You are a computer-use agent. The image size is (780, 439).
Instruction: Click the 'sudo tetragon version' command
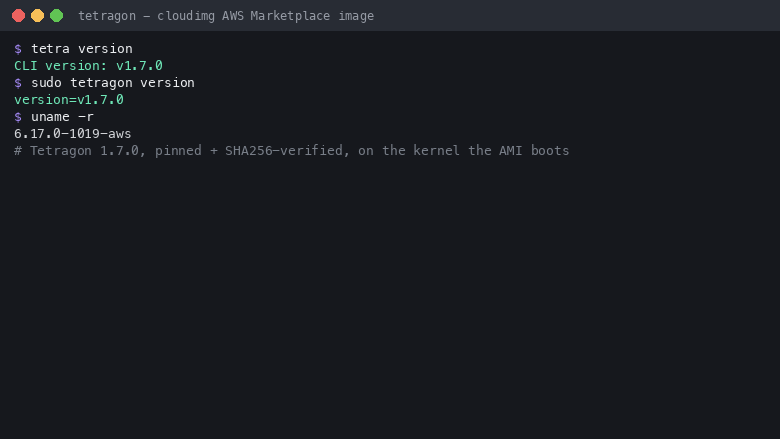(112, 83)
